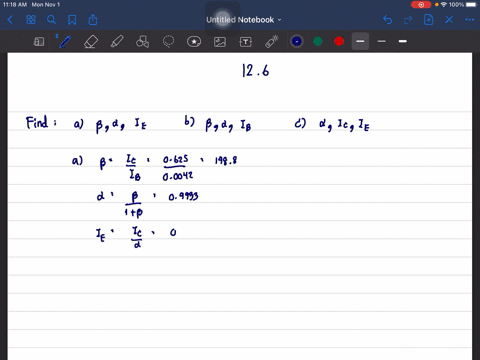Redo the last action
Screen dimensions: 480x360
408,20
